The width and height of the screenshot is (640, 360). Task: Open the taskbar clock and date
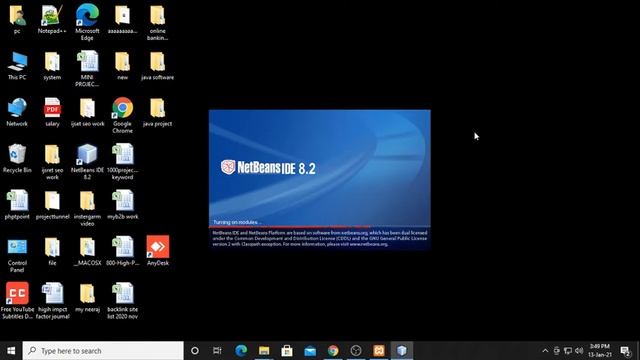[x=600, y=351]
